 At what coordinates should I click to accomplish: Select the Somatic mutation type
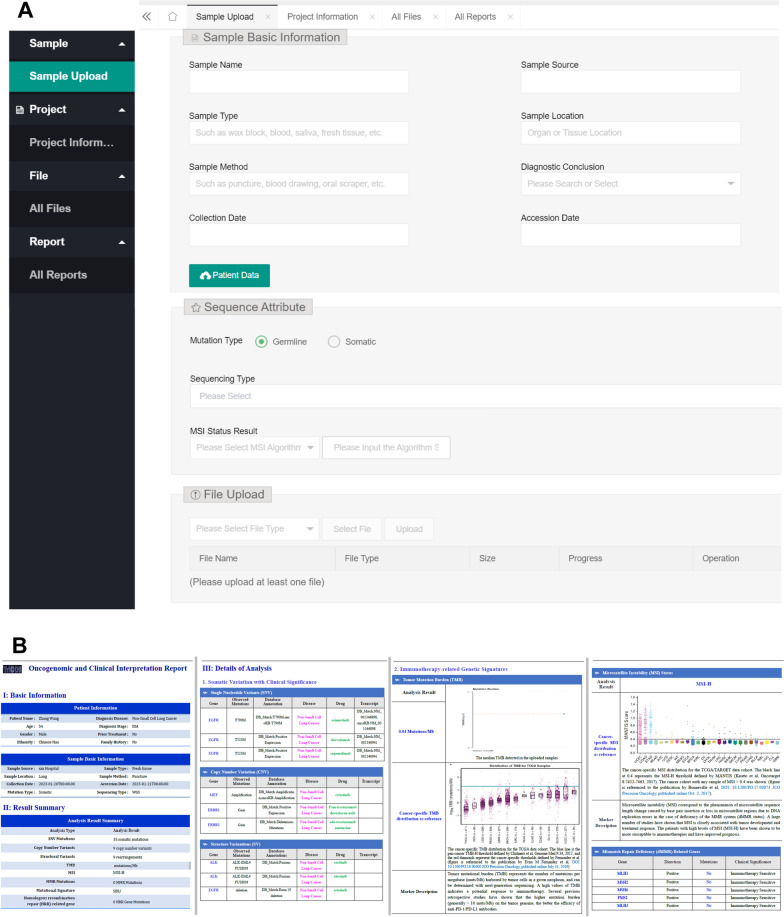click(x=334, y=342)
